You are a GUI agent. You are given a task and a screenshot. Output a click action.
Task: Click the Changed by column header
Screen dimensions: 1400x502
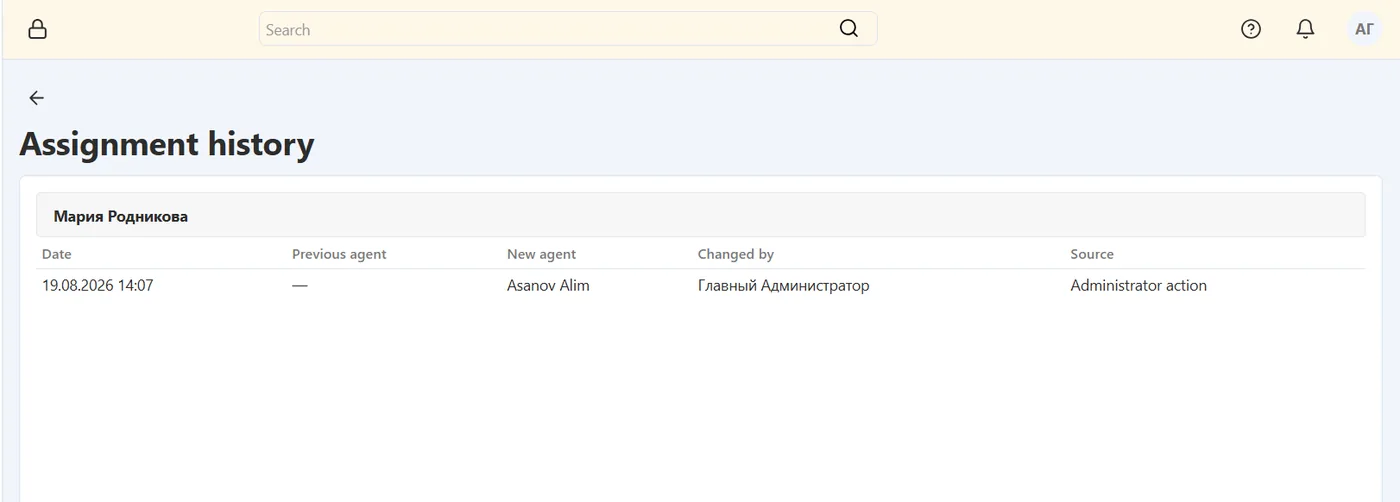736,254
